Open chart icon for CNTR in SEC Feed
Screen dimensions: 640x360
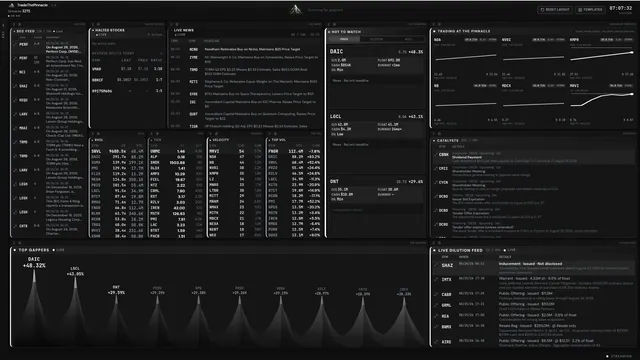(15, 226)
